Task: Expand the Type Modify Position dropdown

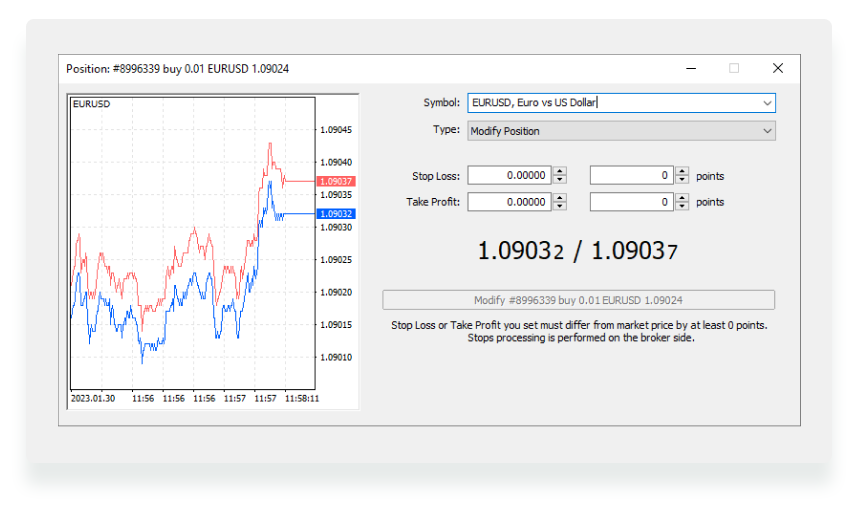Action: tap(621, 131)
